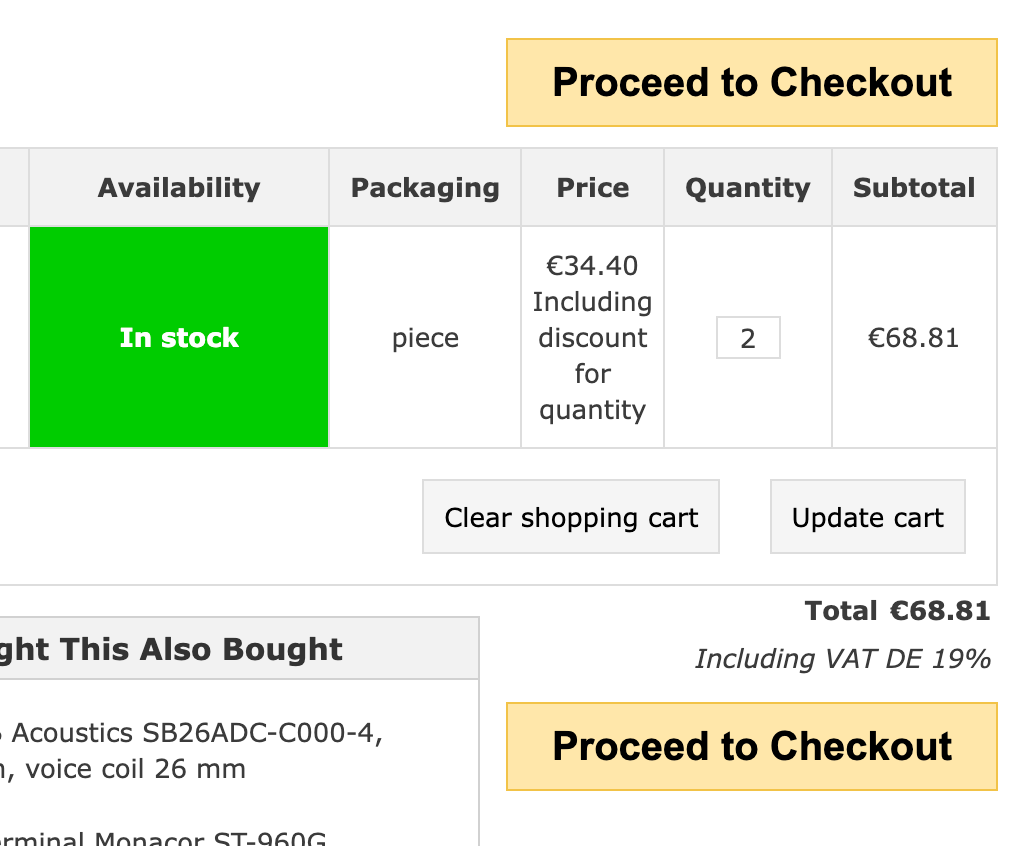1012x846 pixels.
Task: Click the Availability column header
Action: [179, 188]
